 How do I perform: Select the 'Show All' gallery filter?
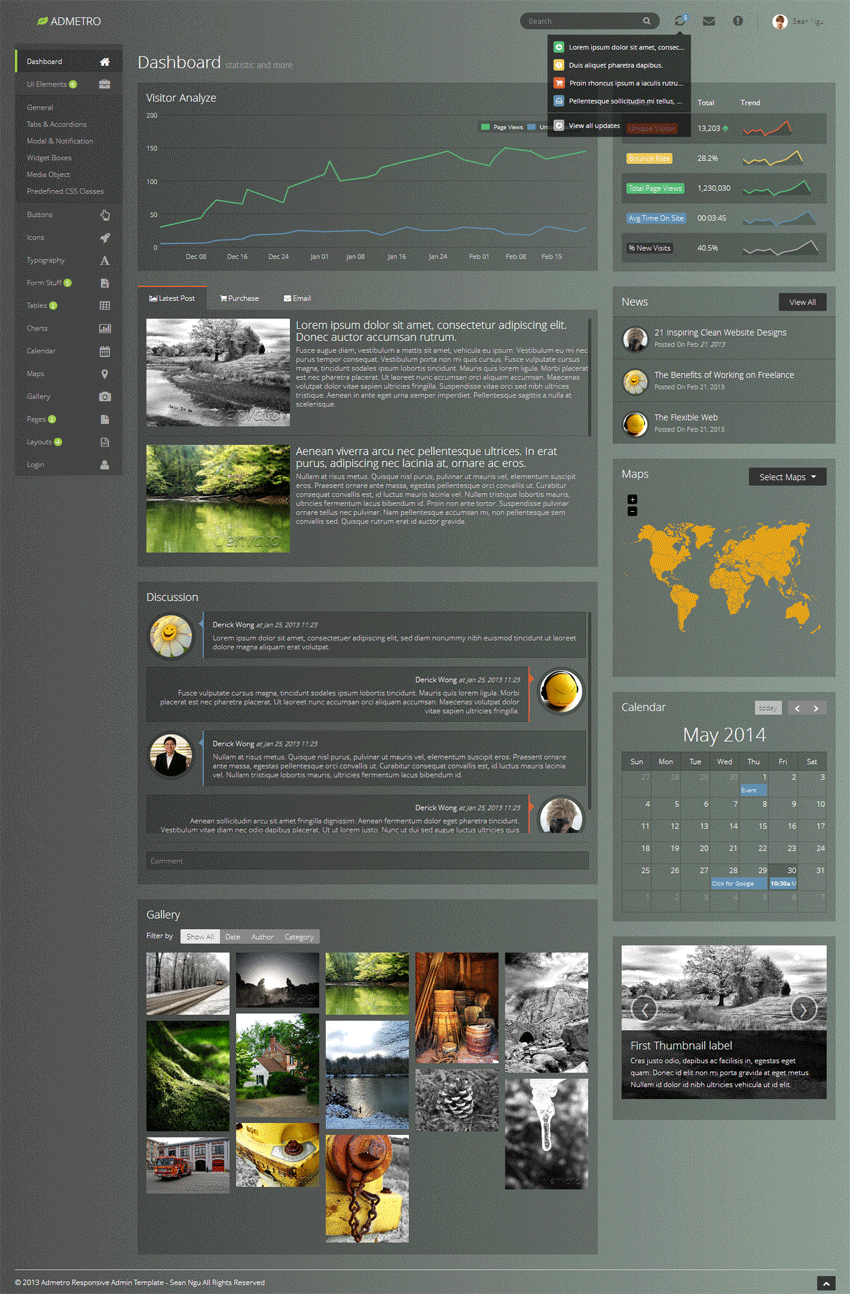point(200,937)
